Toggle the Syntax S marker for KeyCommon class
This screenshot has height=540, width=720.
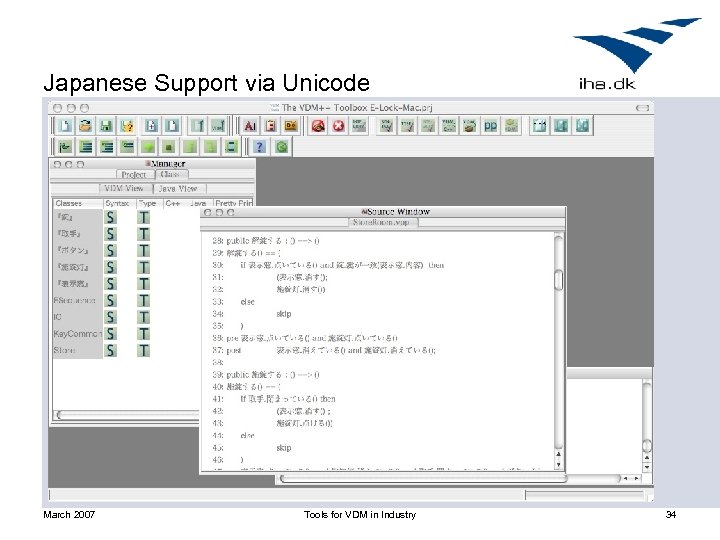(x=110, y=334)
